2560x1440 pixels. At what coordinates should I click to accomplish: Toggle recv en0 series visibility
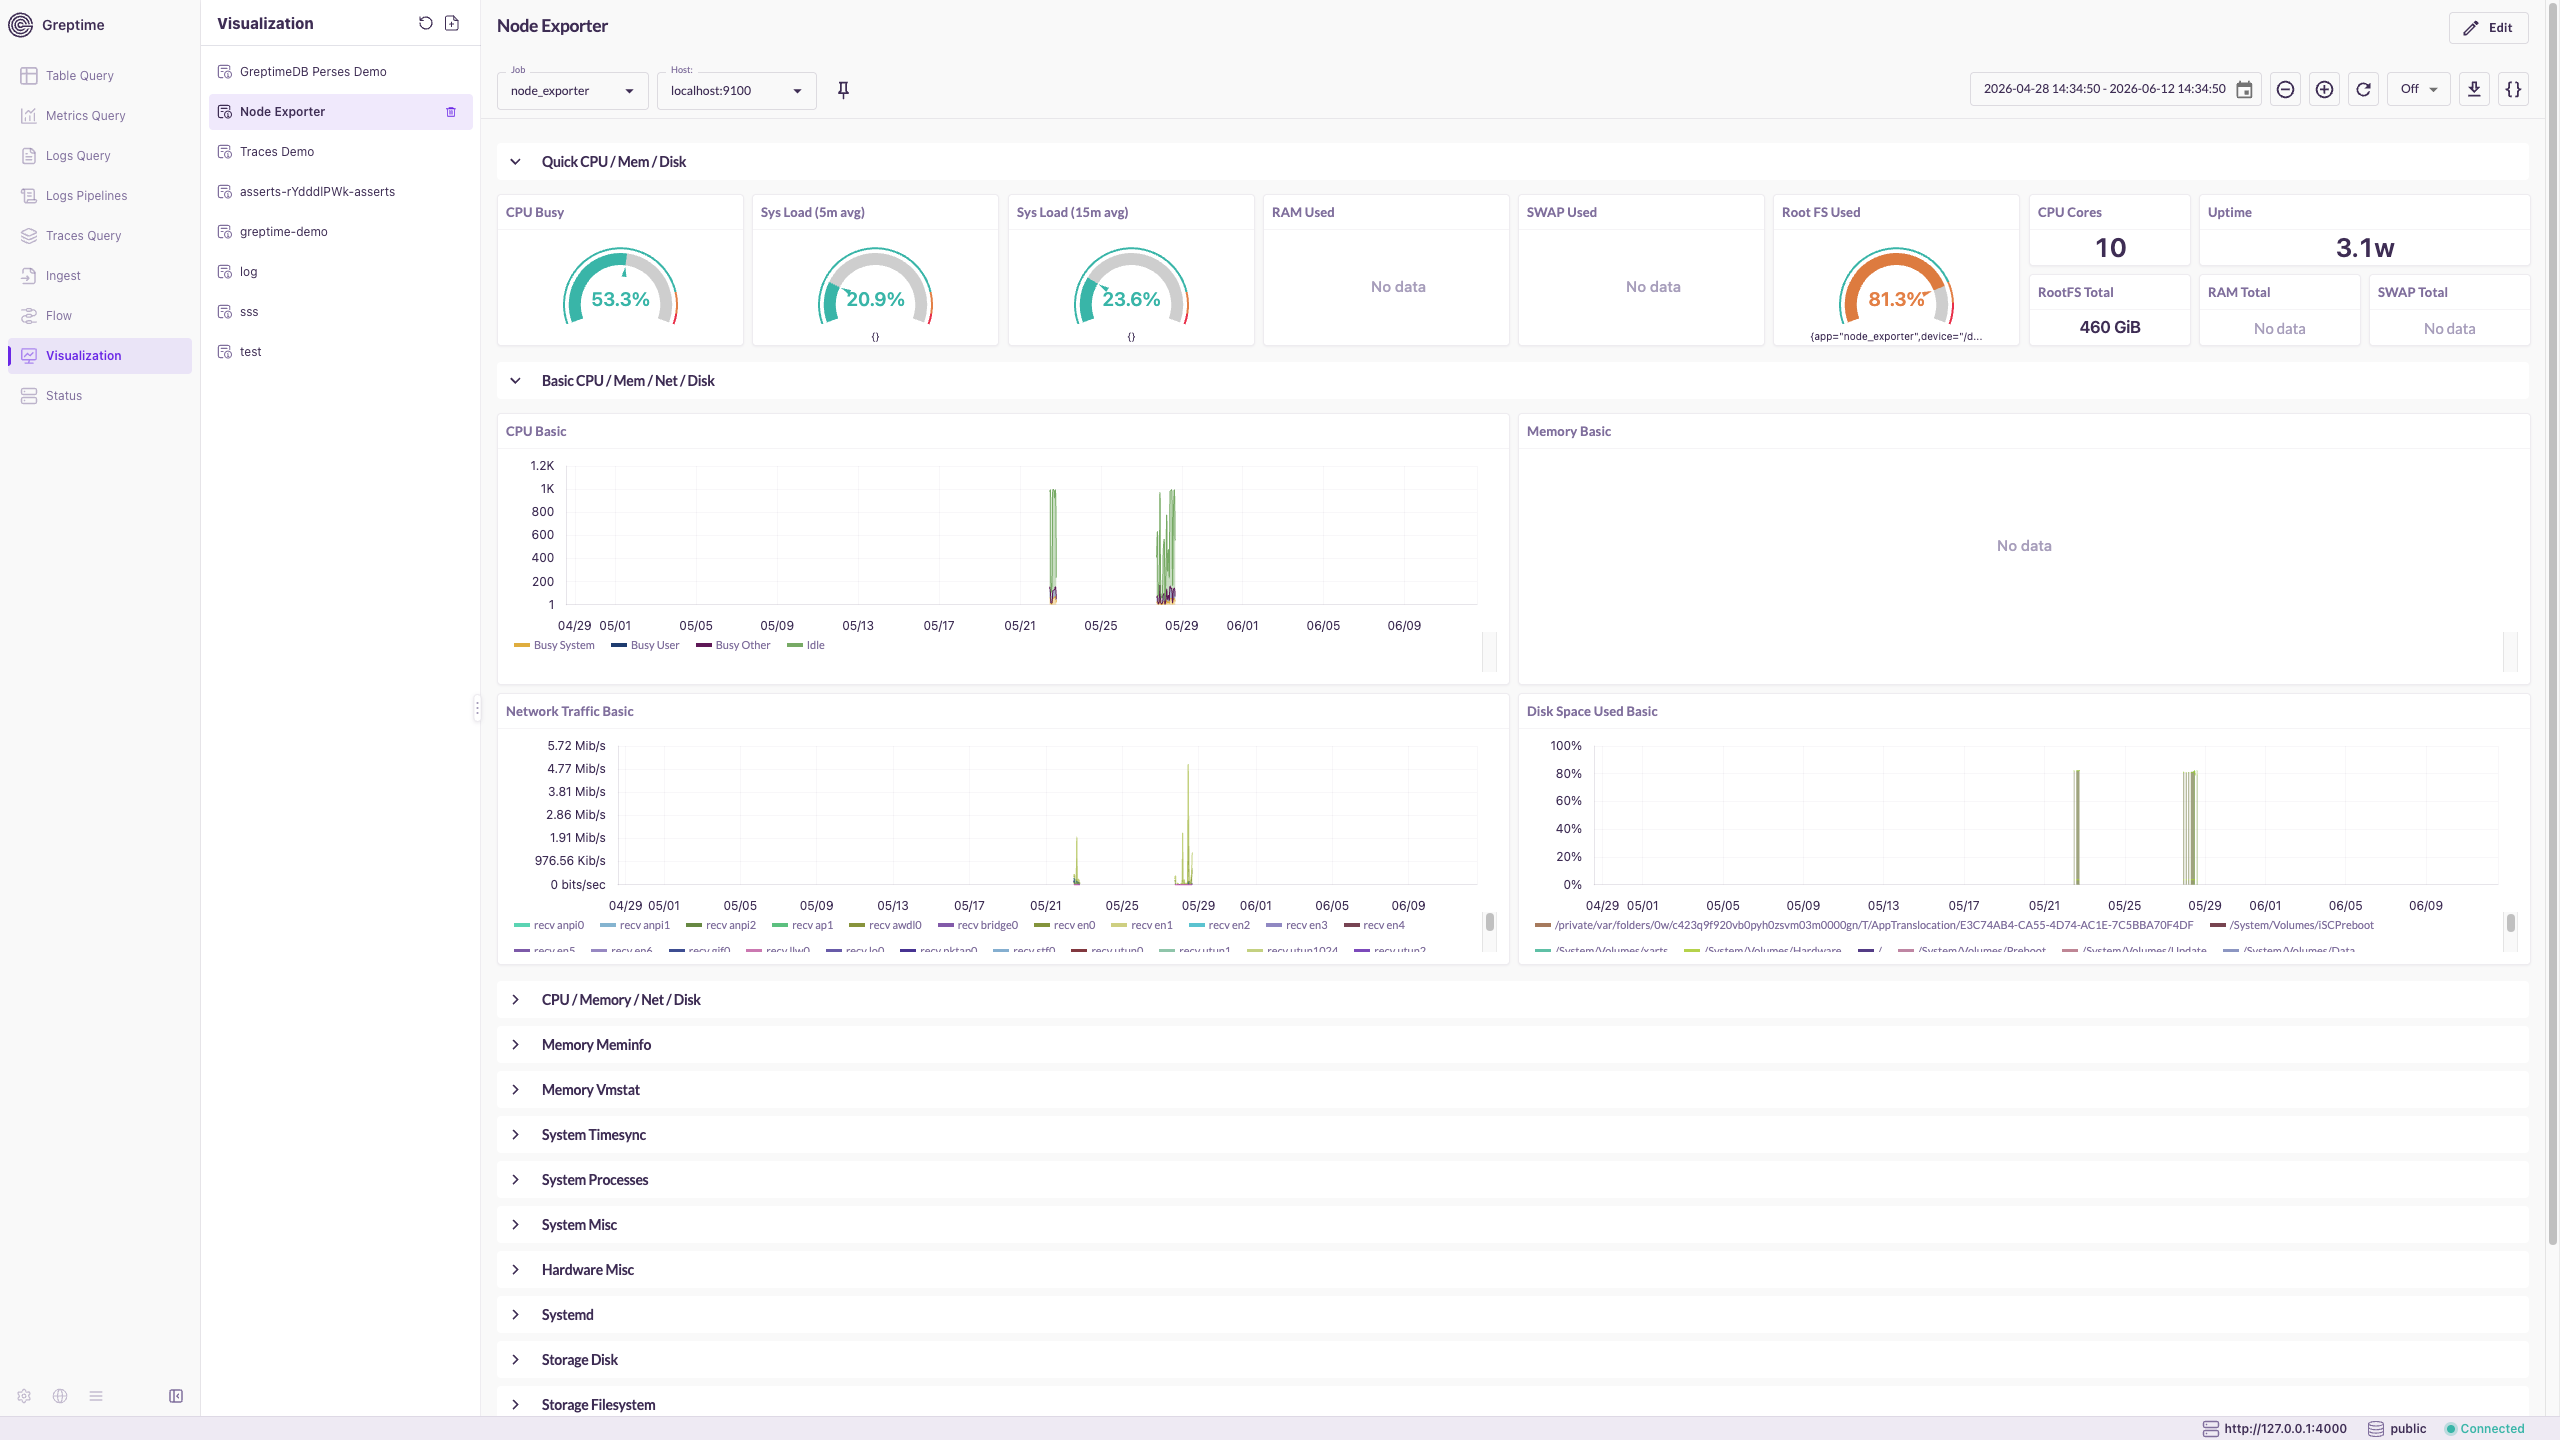1065,925
